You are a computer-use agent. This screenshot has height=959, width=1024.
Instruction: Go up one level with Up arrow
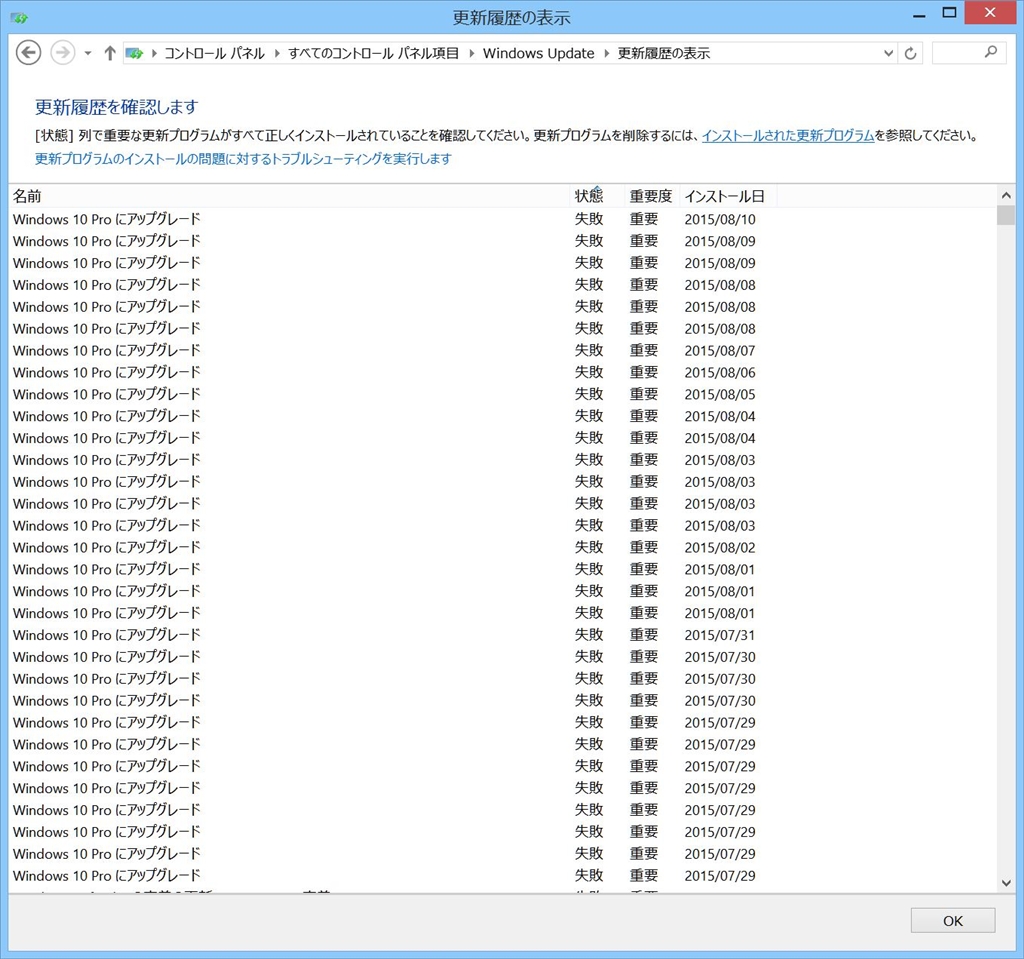pyautogui.click(x=110, y=53)
